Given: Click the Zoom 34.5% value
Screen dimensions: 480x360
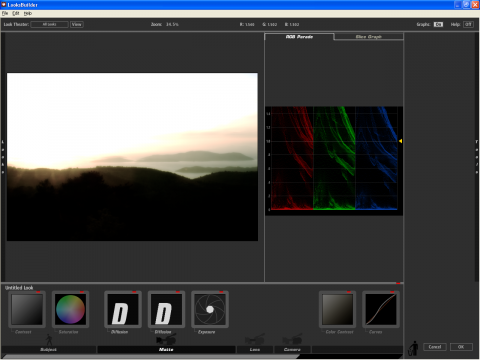Looking at the screenshot, I should pos(172,24).
